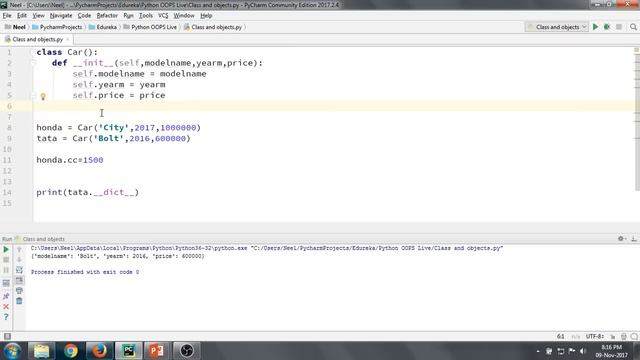
Task: Click down the stack trace arrow
Action: click(x=19, y=260)
